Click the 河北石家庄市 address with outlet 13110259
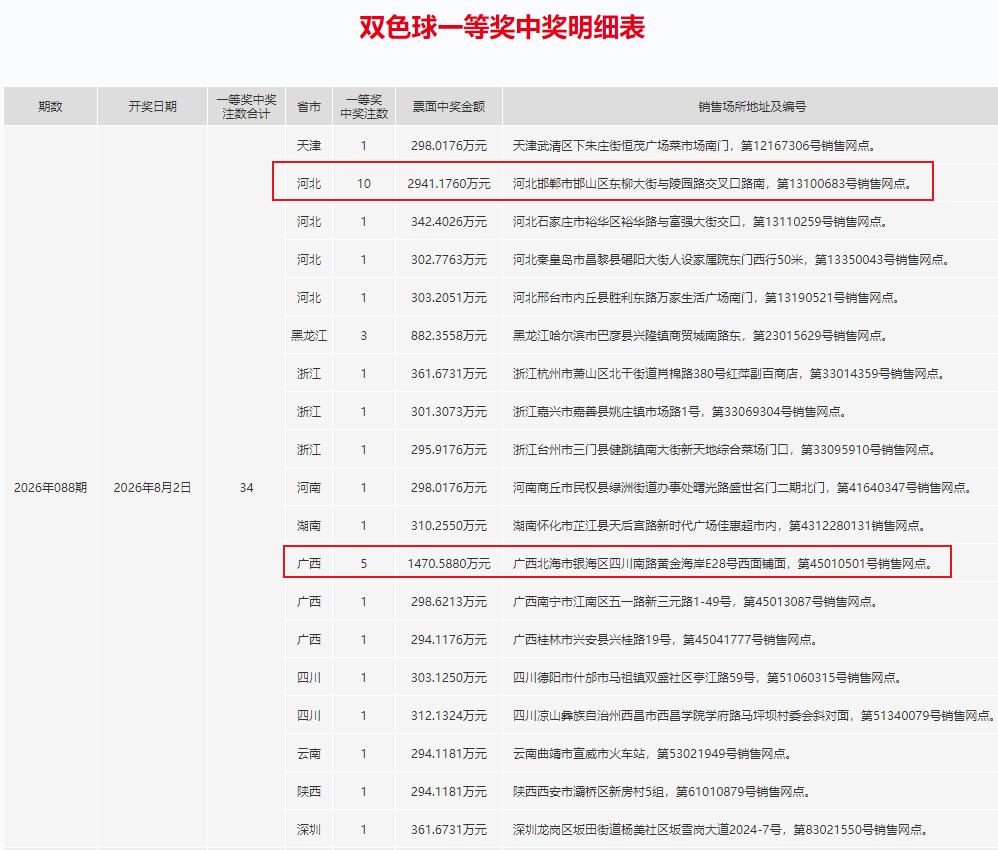The height and width of the screenshot is (850, 998). click(x=701, y=222)
